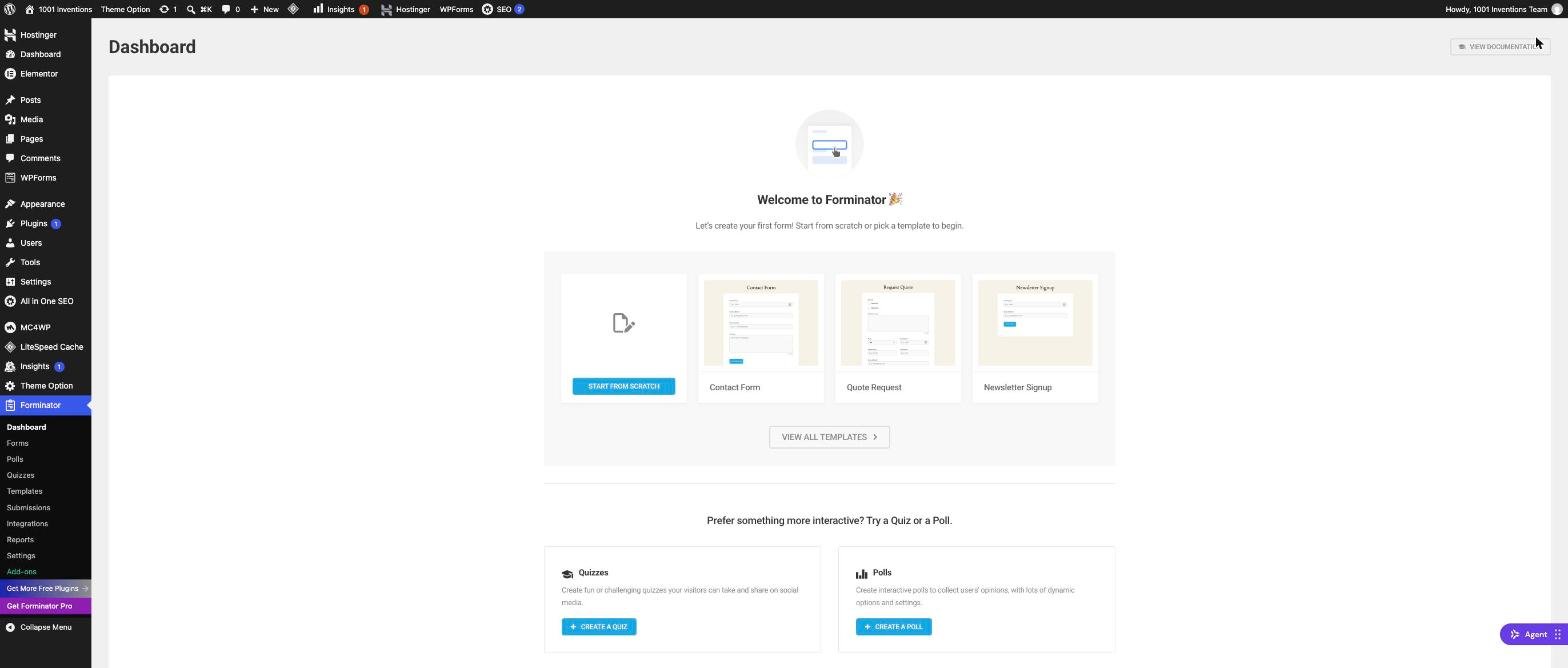Select the Contact Form template thumbnail
The height and width of the screenshot is (668, 1568).
pos(761,323)
